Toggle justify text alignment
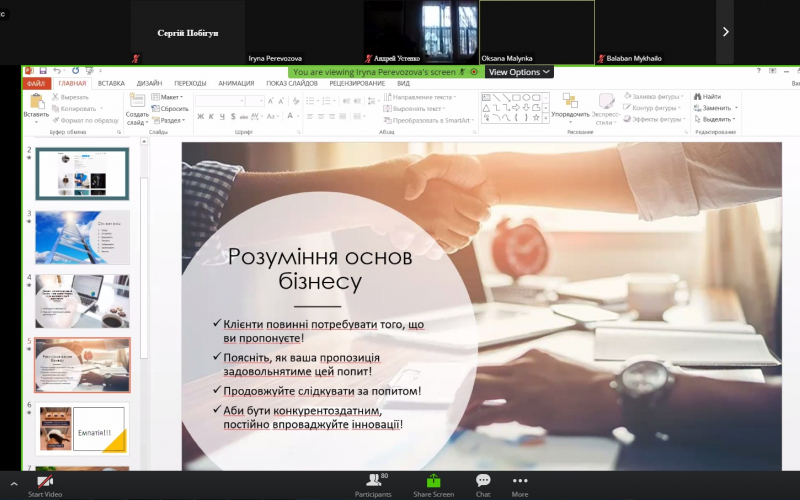Image resolution: width=800 pixels, height=500 pixels. click(343, 116)
